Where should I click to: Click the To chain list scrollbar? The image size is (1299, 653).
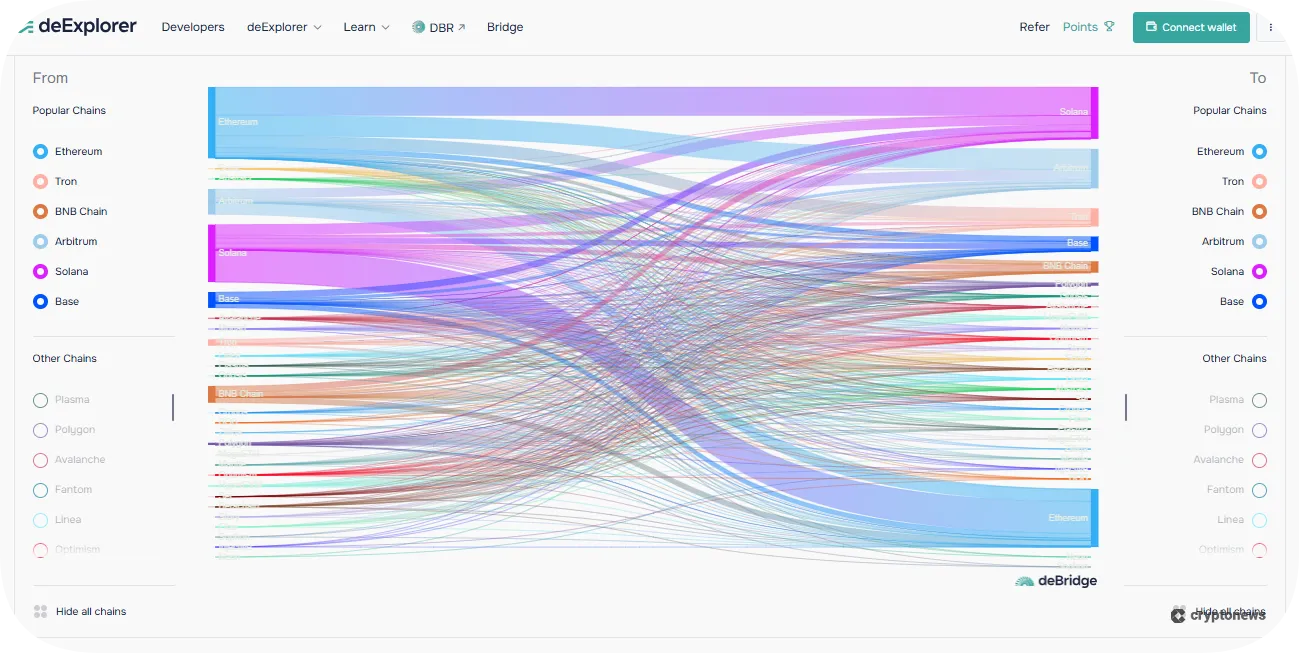1126,407
